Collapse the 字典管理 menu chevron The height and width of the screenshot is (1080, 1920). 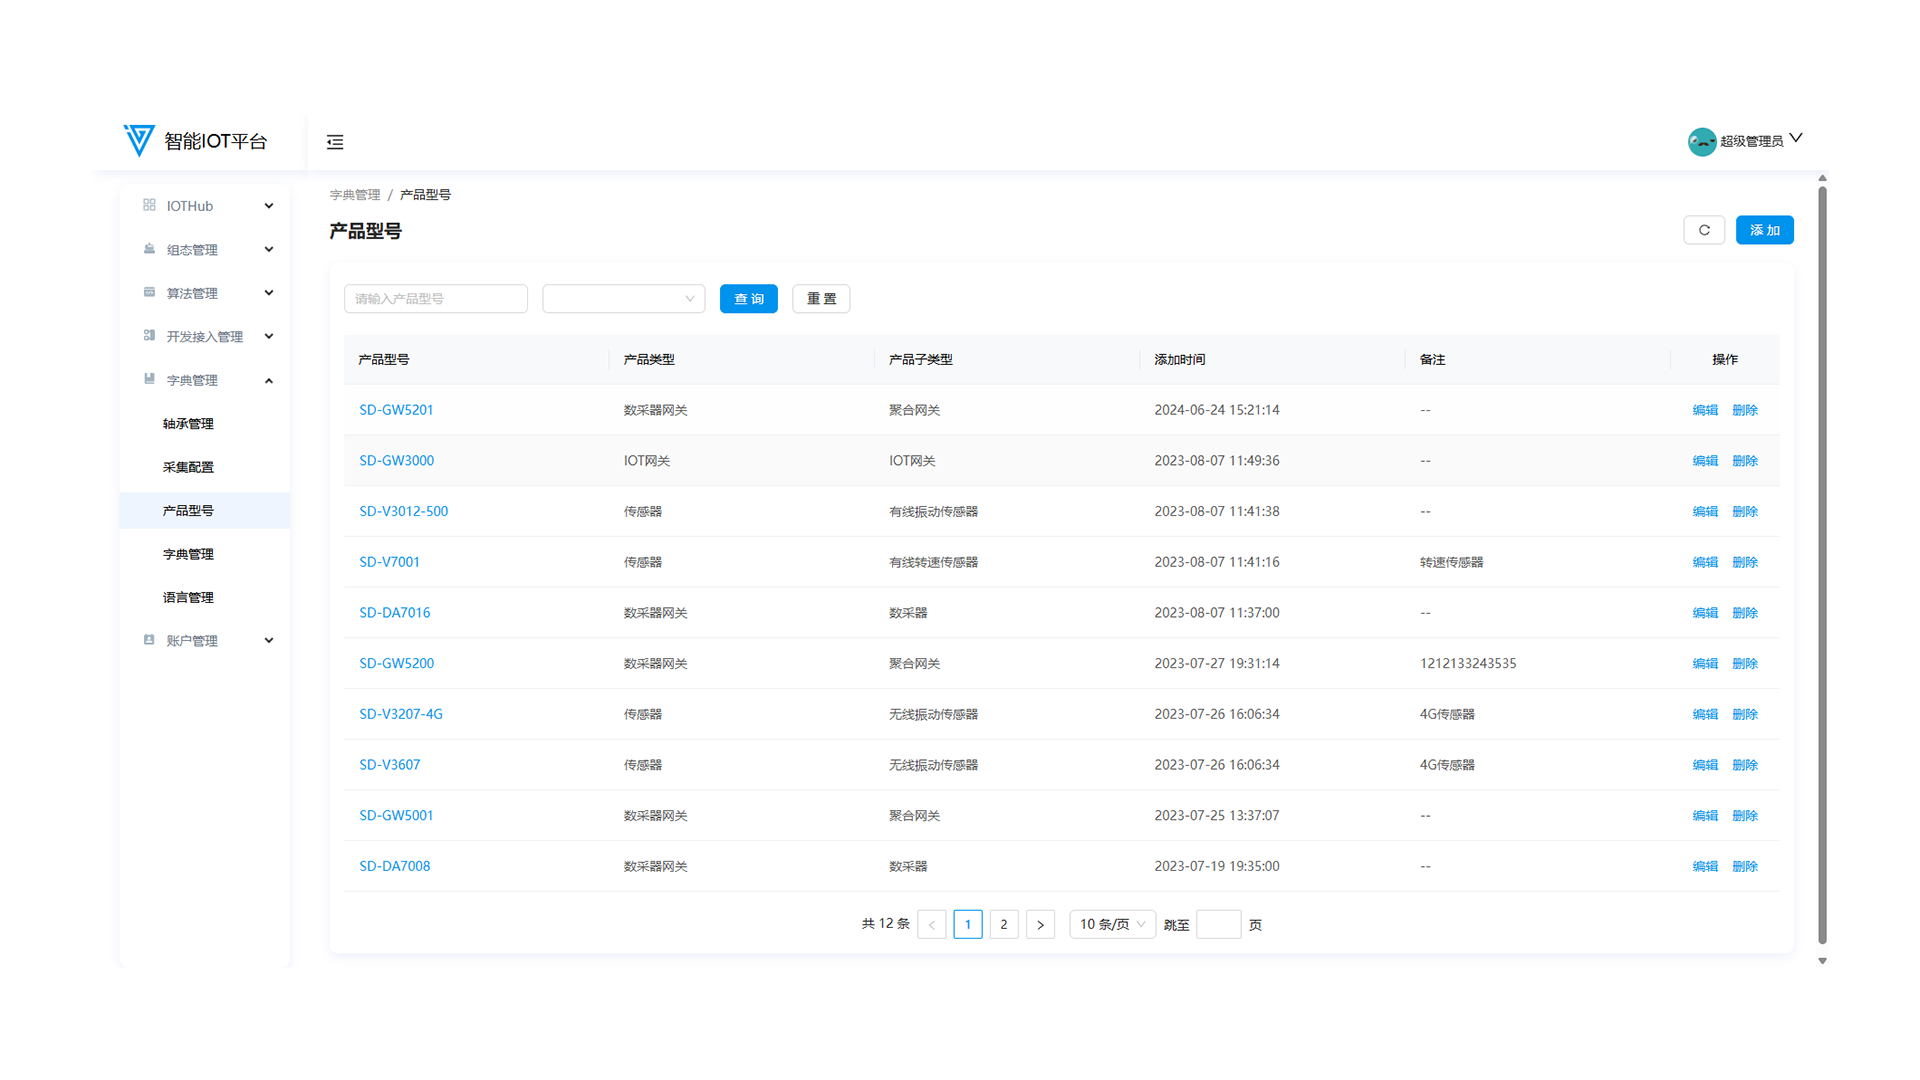(x=269, y=380)
